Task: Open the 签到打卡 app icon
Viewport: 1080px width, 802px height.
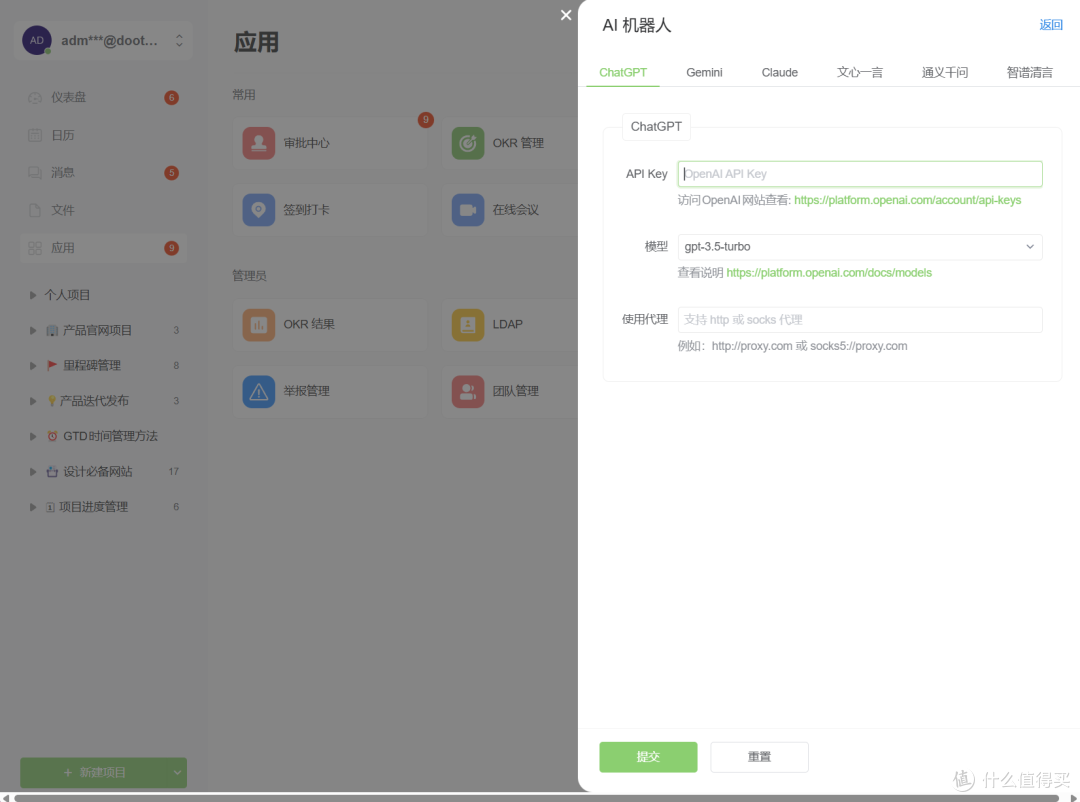Action: click(x=258, y=209)
